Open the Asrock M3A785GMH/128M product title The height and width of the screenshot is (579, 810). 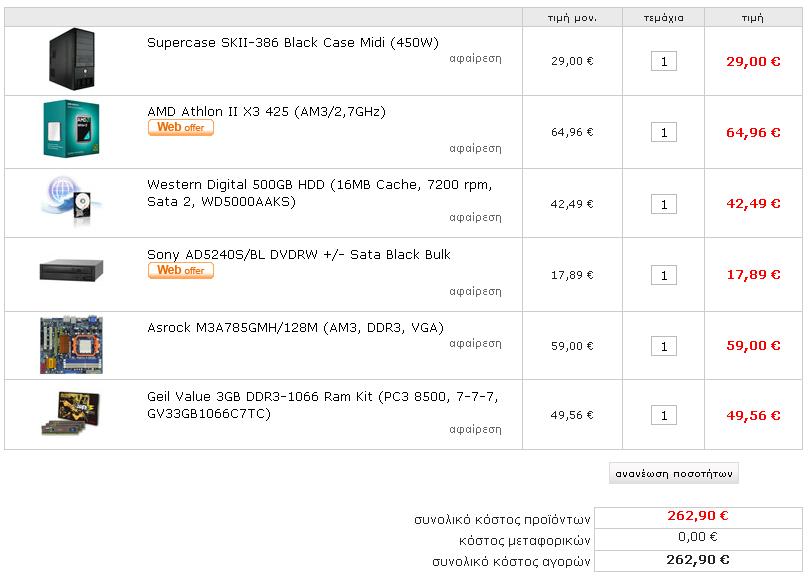coord(295,327)
